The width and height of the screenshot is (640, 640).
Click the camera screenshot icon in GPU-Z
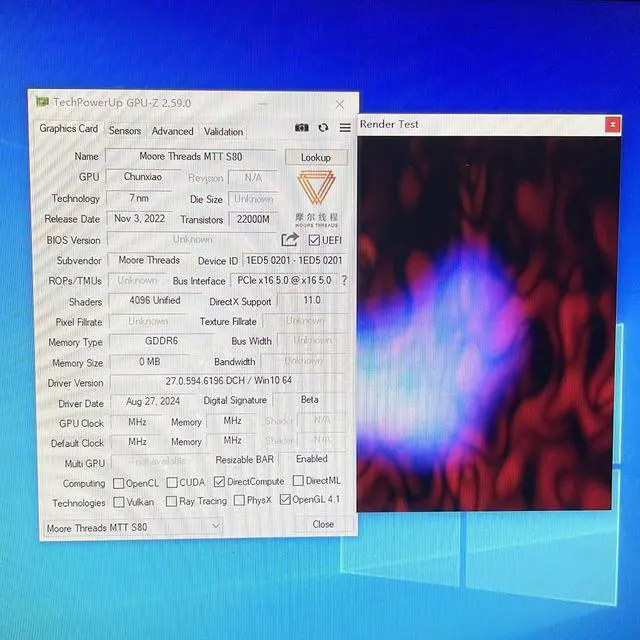click(x=302, y=128)
